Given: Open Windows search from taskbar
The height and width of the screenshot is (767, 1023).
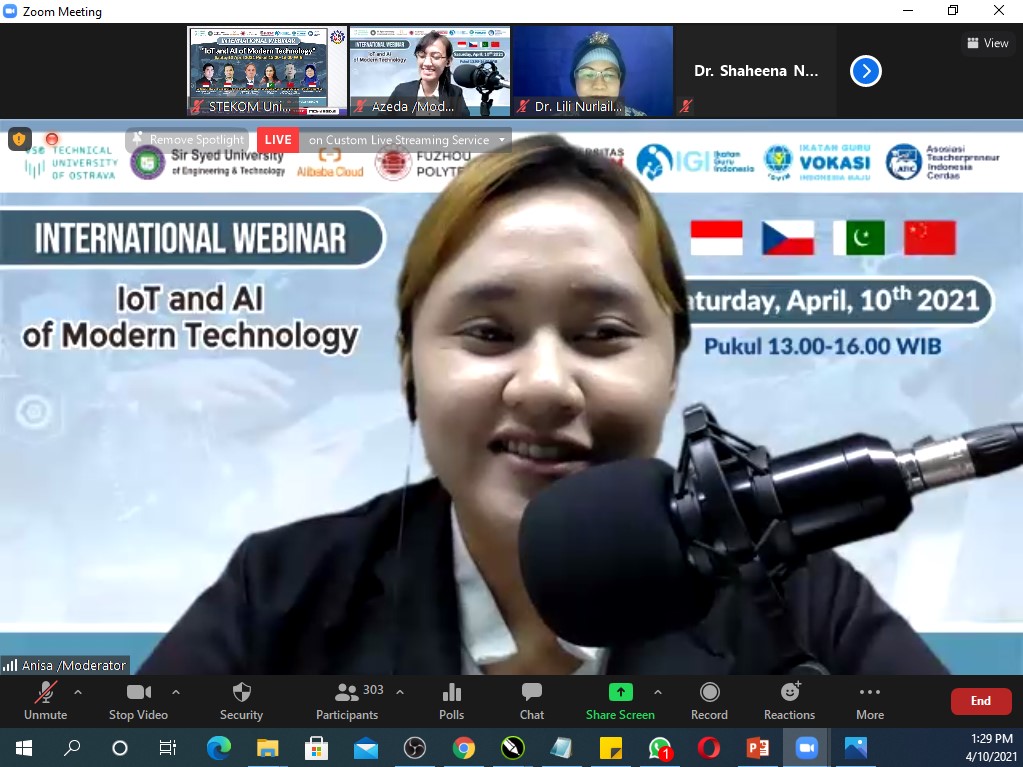Looking at the screenshot, I should pyautogui.click(x=72, y=747).
